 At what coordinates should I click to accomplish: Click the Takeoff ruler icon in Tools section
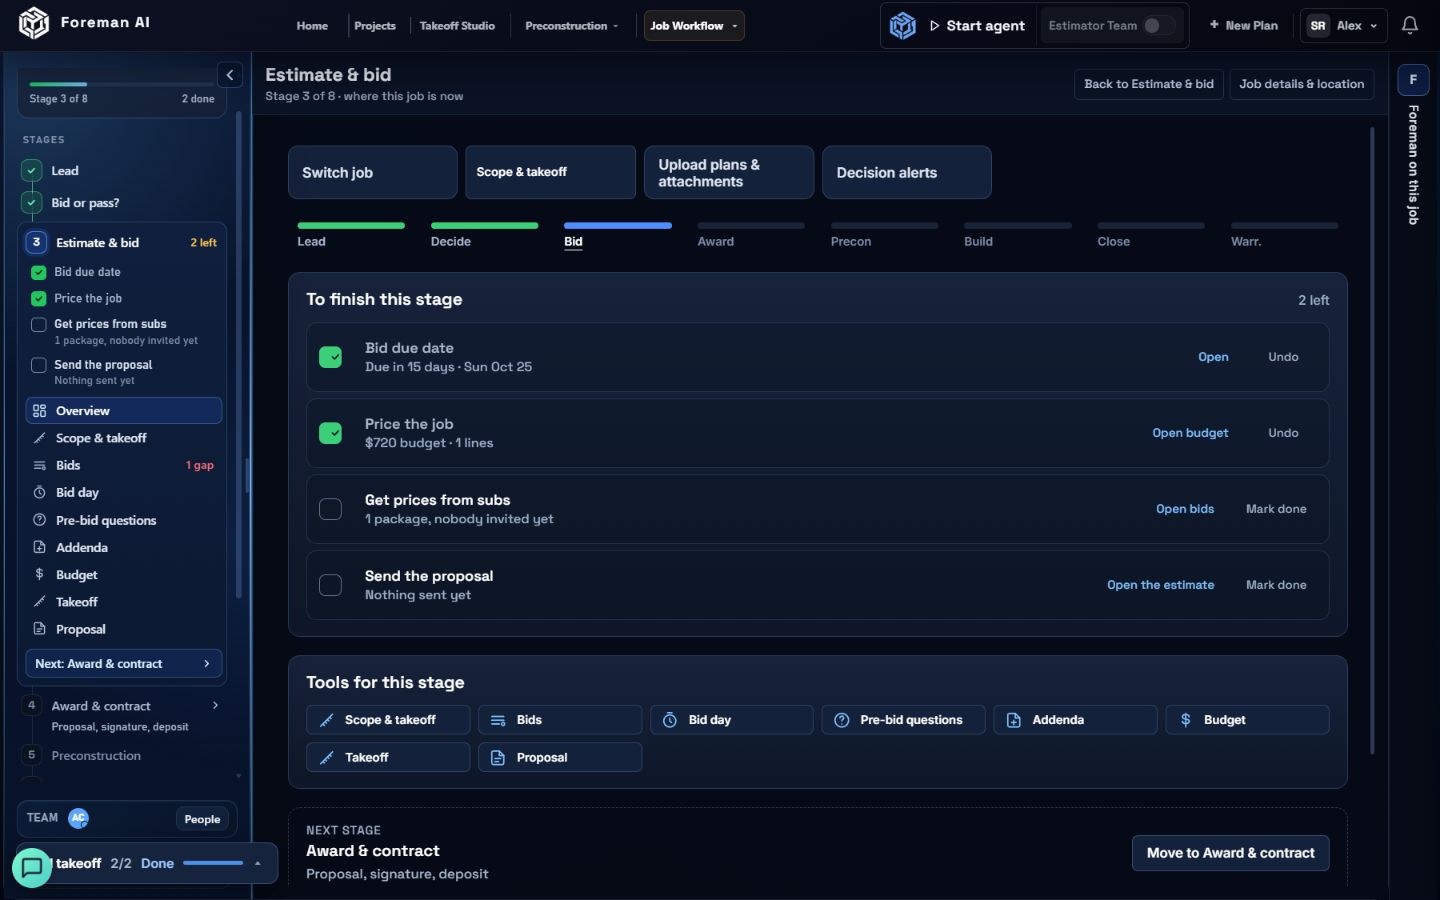[x=326, y=758]
